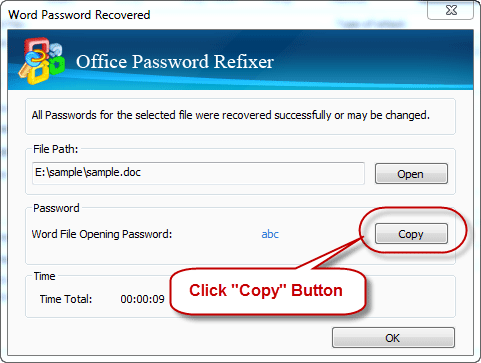Select the recovered password text abc
The height and width of the screenshot is (363, 481).
tap(270, 234)
